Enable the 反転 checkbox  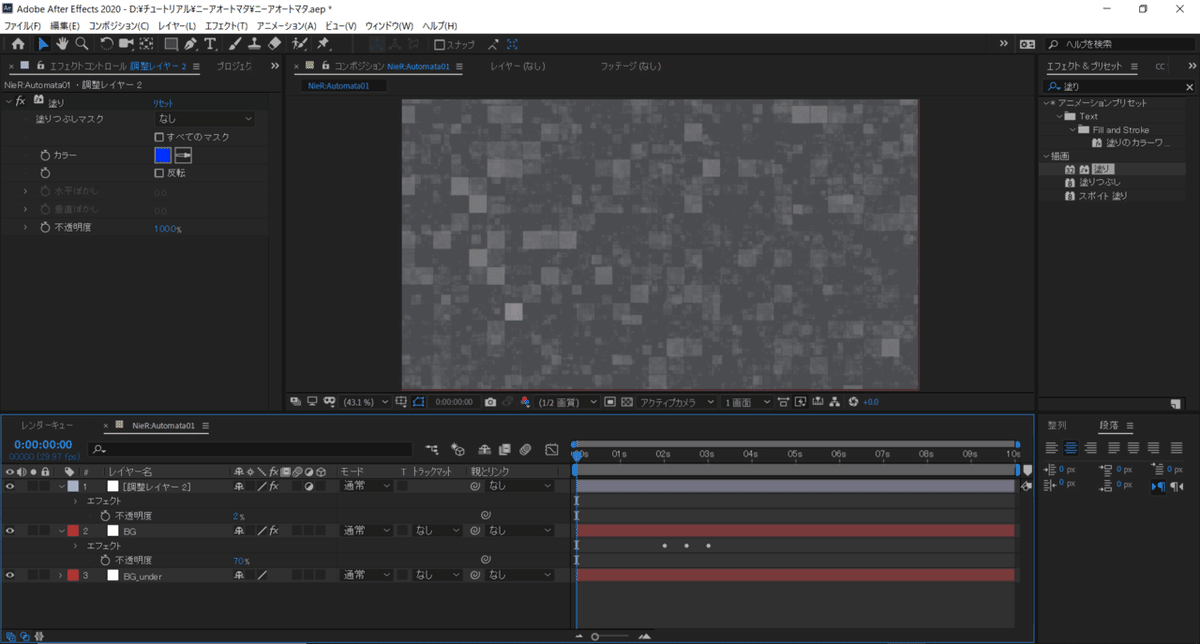click(159, 173)
